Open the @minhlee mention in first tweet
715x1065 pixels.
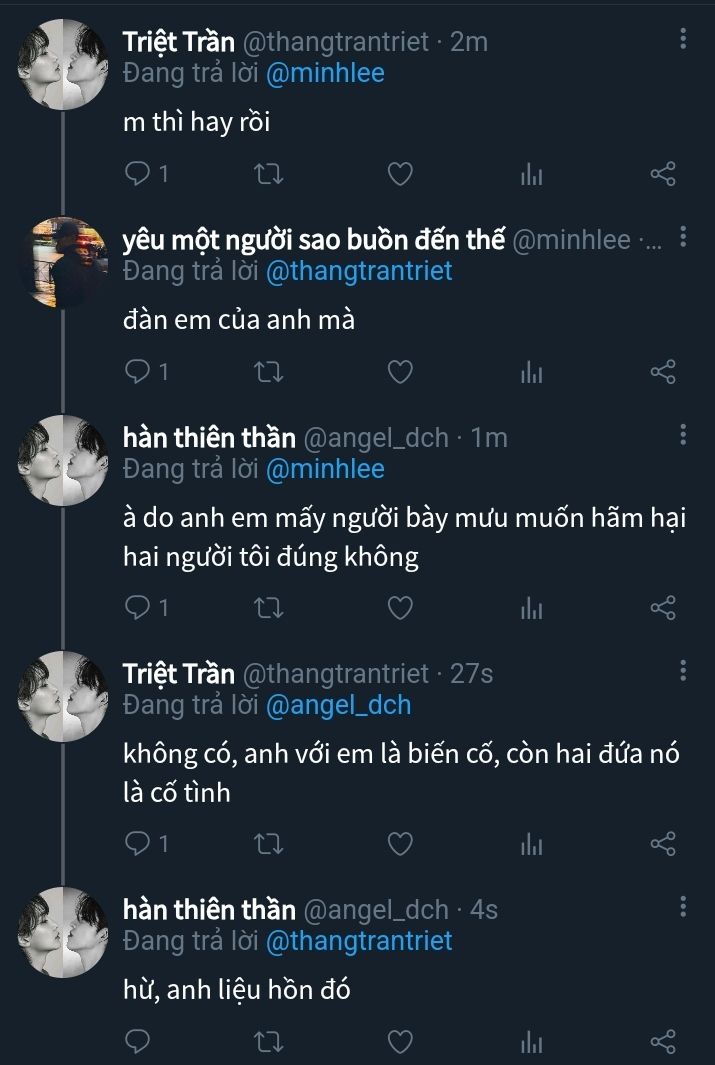tap(326, 74)
